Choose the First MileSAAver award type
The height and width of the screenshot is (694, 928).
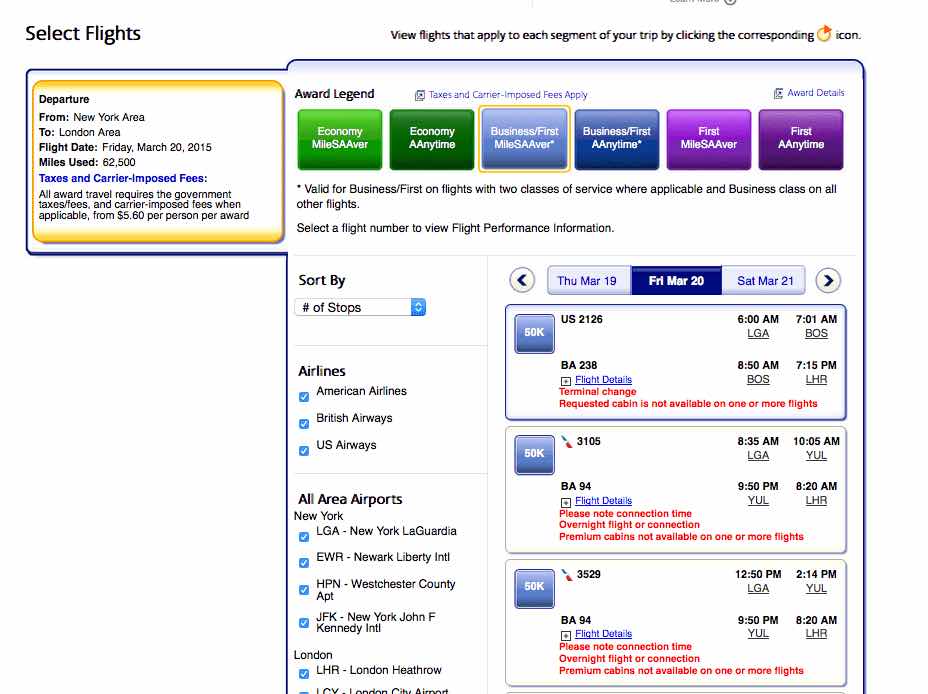tap(708, 139)
